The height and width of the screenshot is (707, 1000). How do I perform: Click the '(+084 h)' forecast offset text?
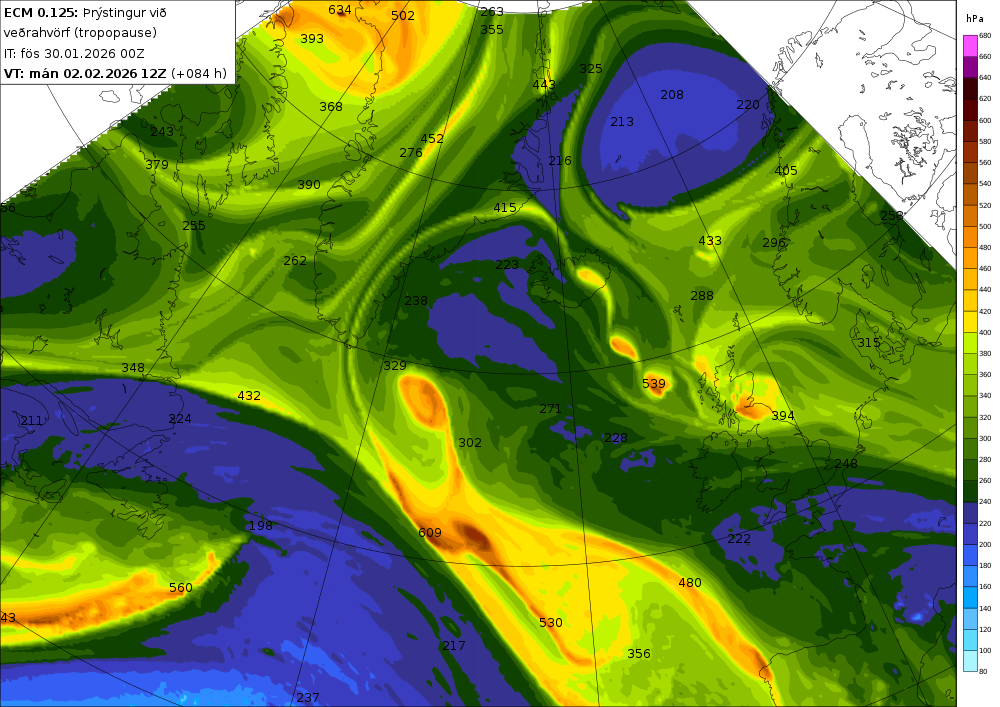tap(199, 73)
